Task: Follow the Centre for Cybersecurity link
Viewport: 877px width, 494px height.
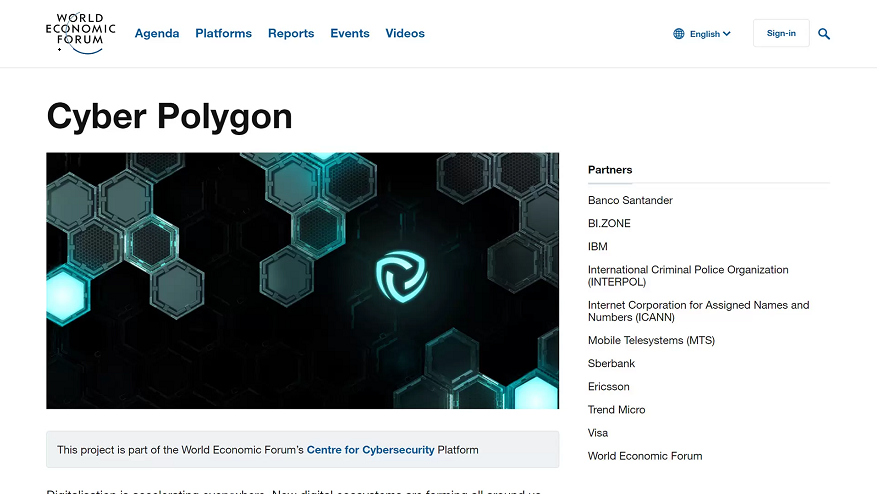Action: 370,450
